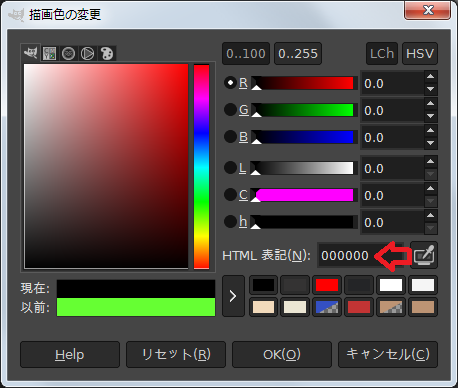The height and width of the screenshot is (388, 458).
Task: Increase the L value with up arrow
Action: [430, 162]
